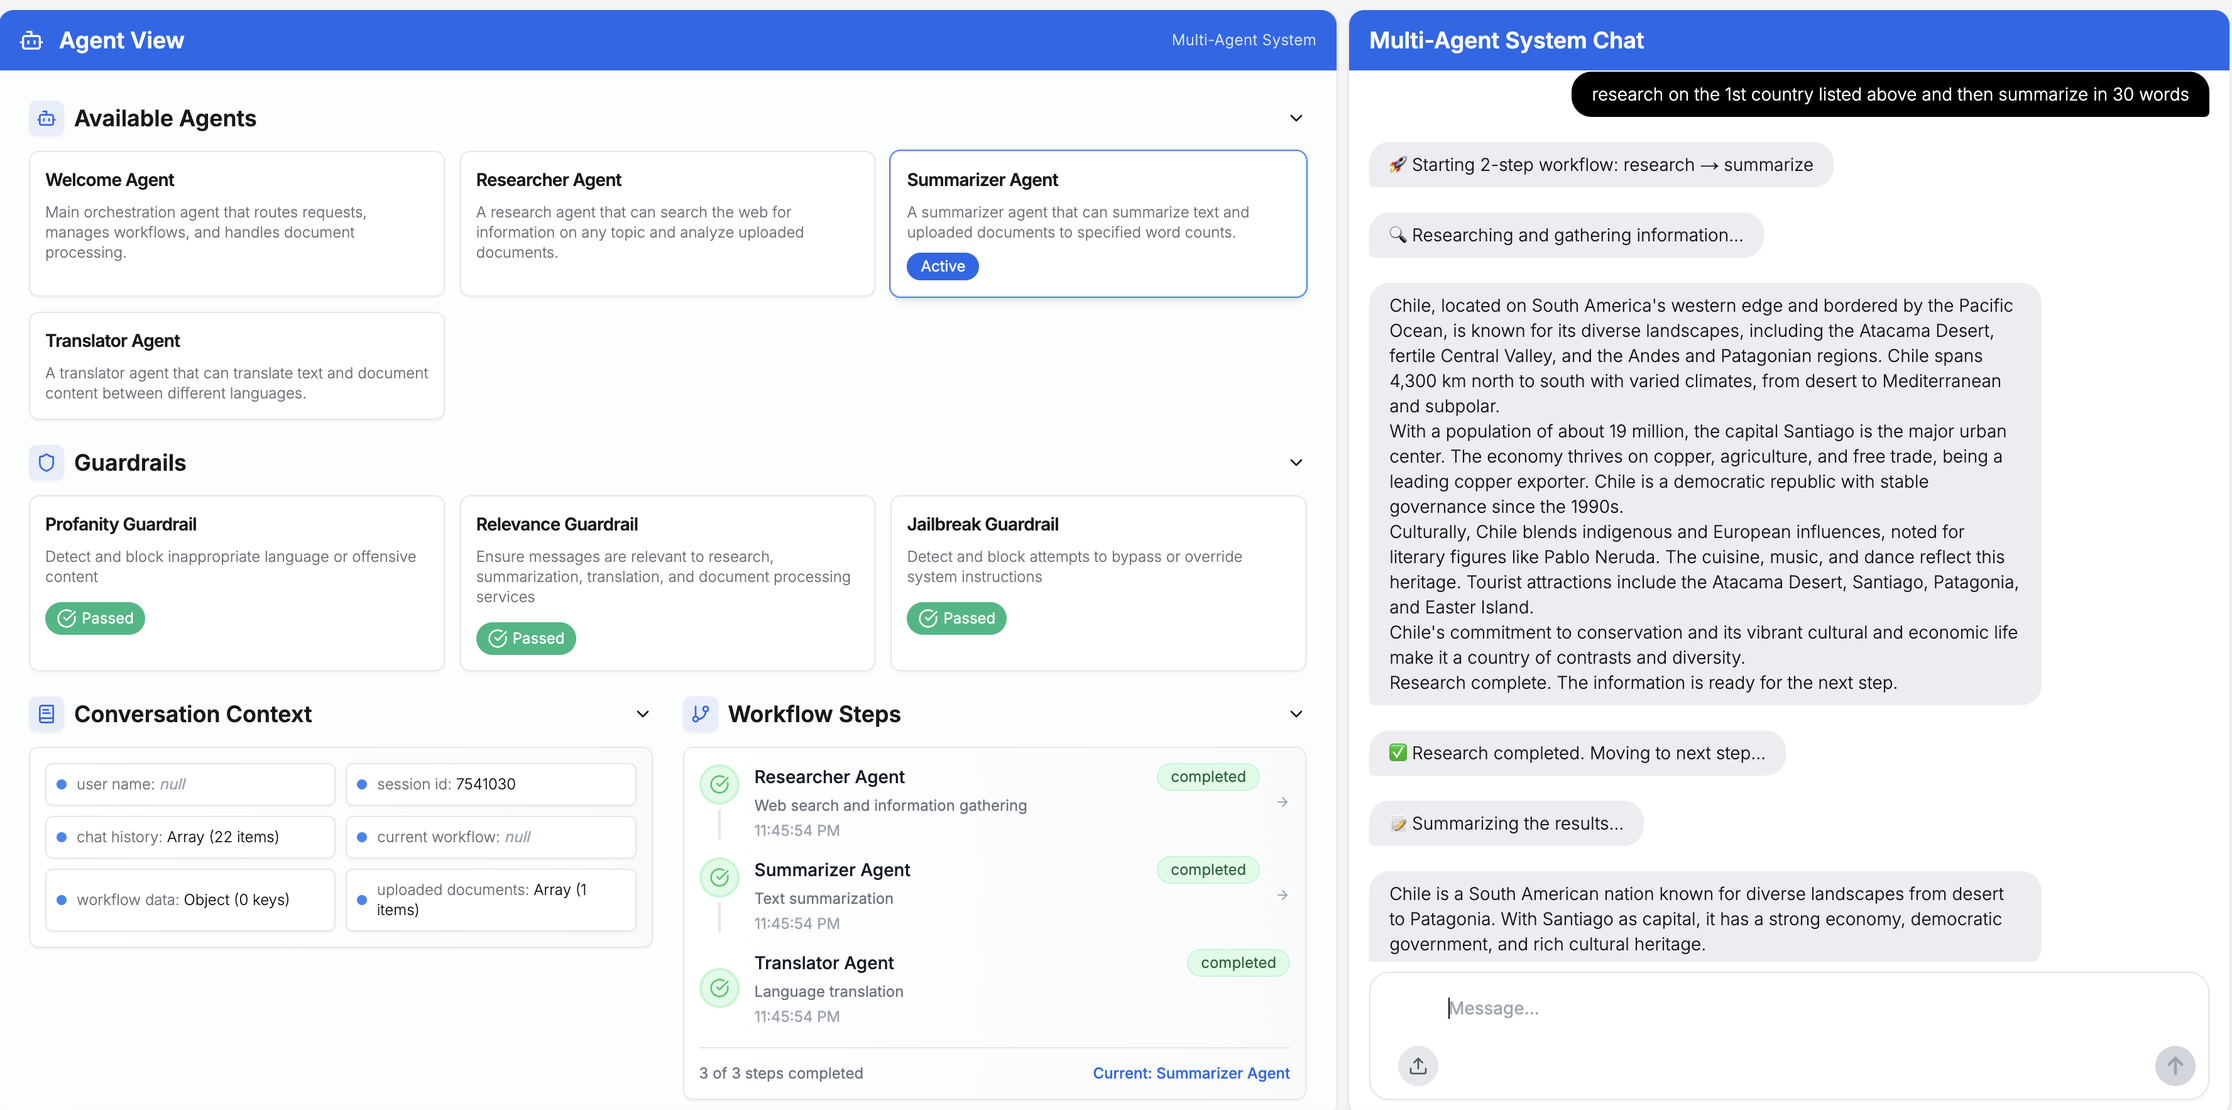Image resolution: width=2232 pixels, height=1110 pixels.
Task: Click the Available Agents section icon
Action: tap(46, 118)
